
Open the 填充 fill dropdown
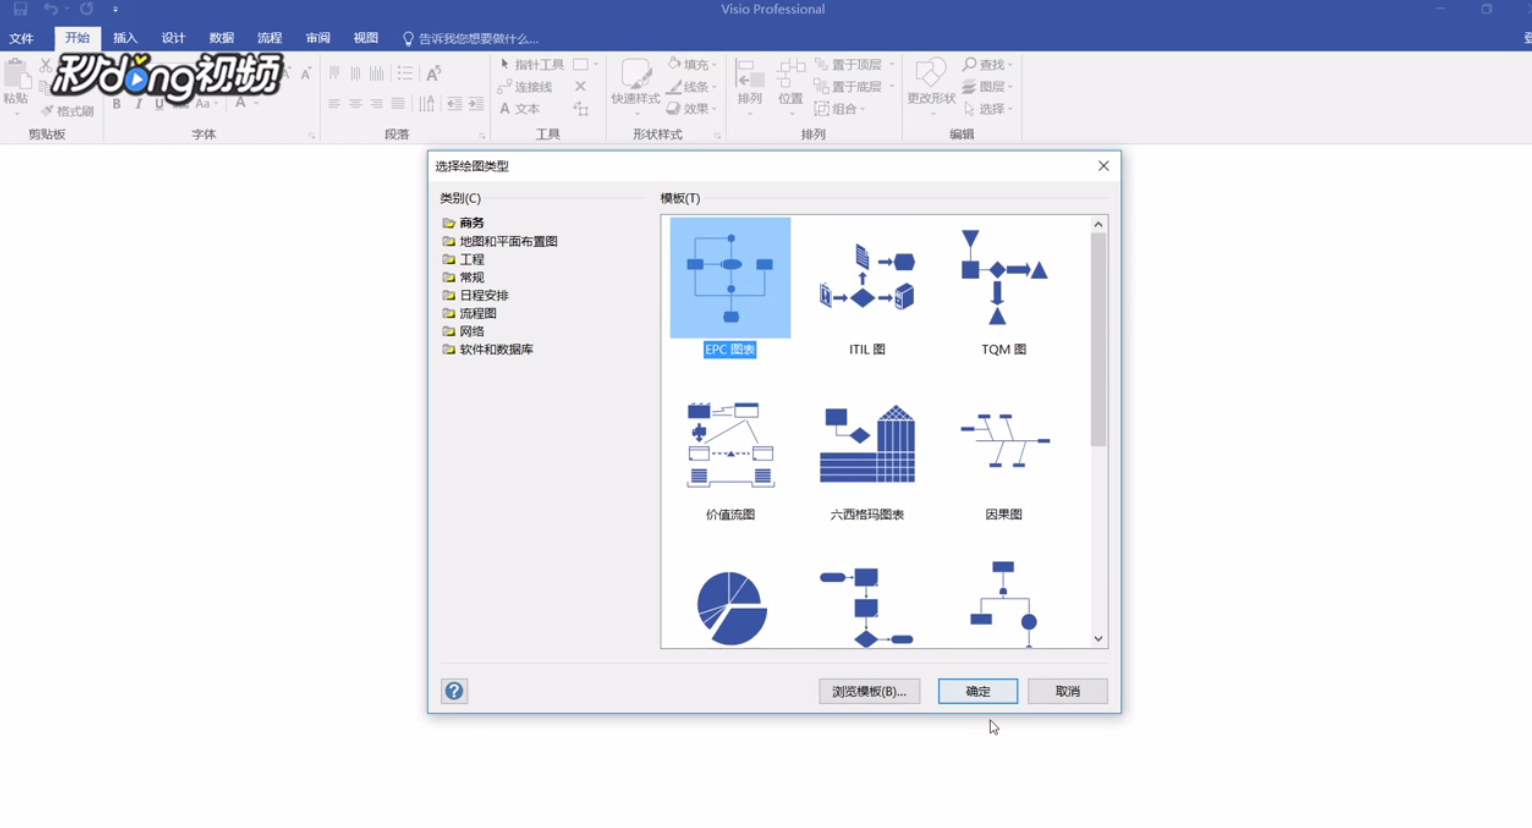pyautogui.click(x=692, y=64)
